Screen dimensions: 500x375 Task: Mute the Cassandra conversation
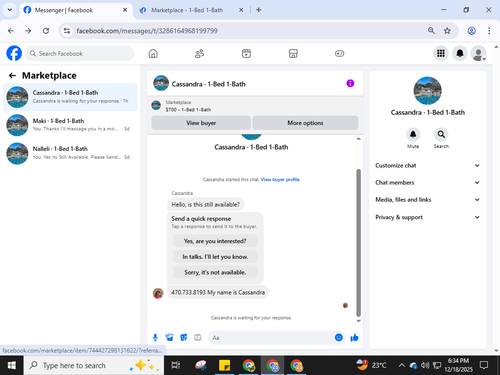coord(413,135)
